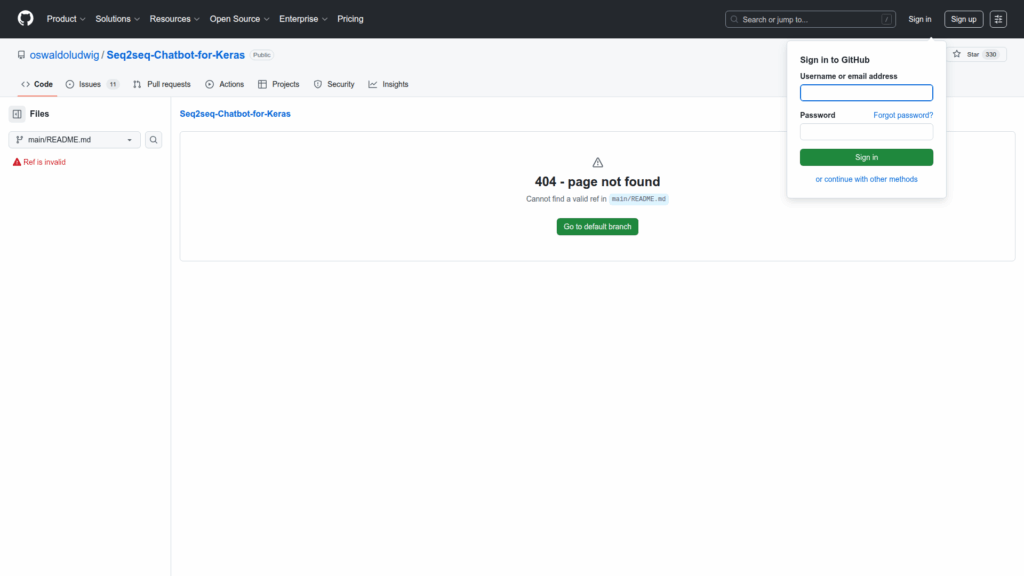Expand the Open Source menu
The height and width of the screenshot is (576, 1024).
[239, 19]
